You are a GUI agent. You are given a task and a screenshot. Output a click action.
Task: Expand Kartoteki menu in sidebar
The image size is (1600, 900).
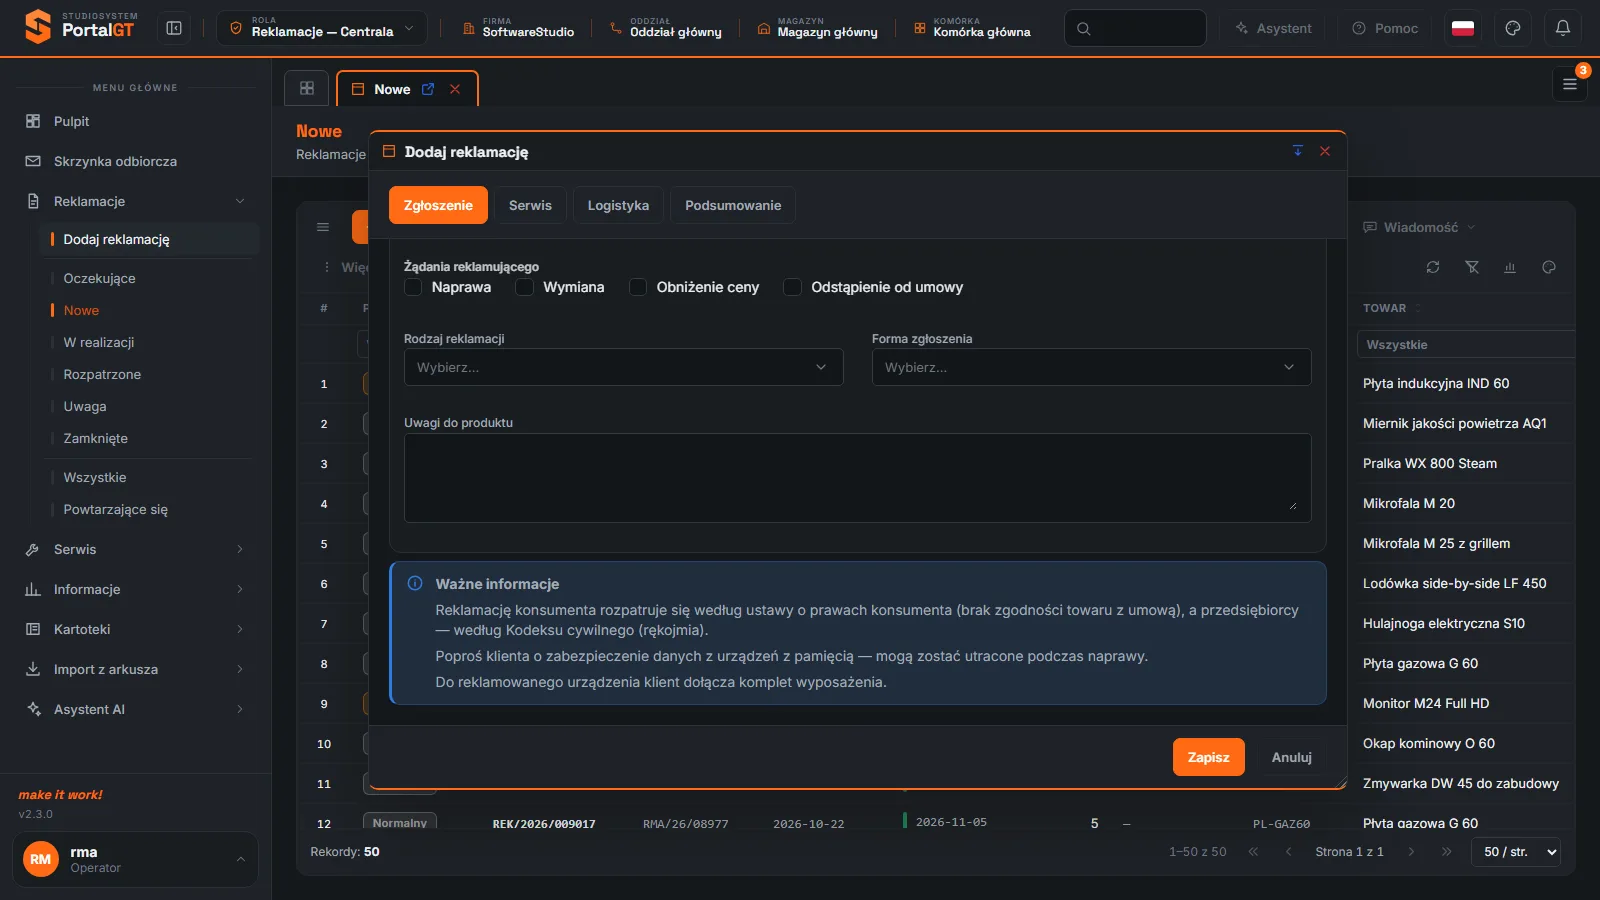(136, 629)
